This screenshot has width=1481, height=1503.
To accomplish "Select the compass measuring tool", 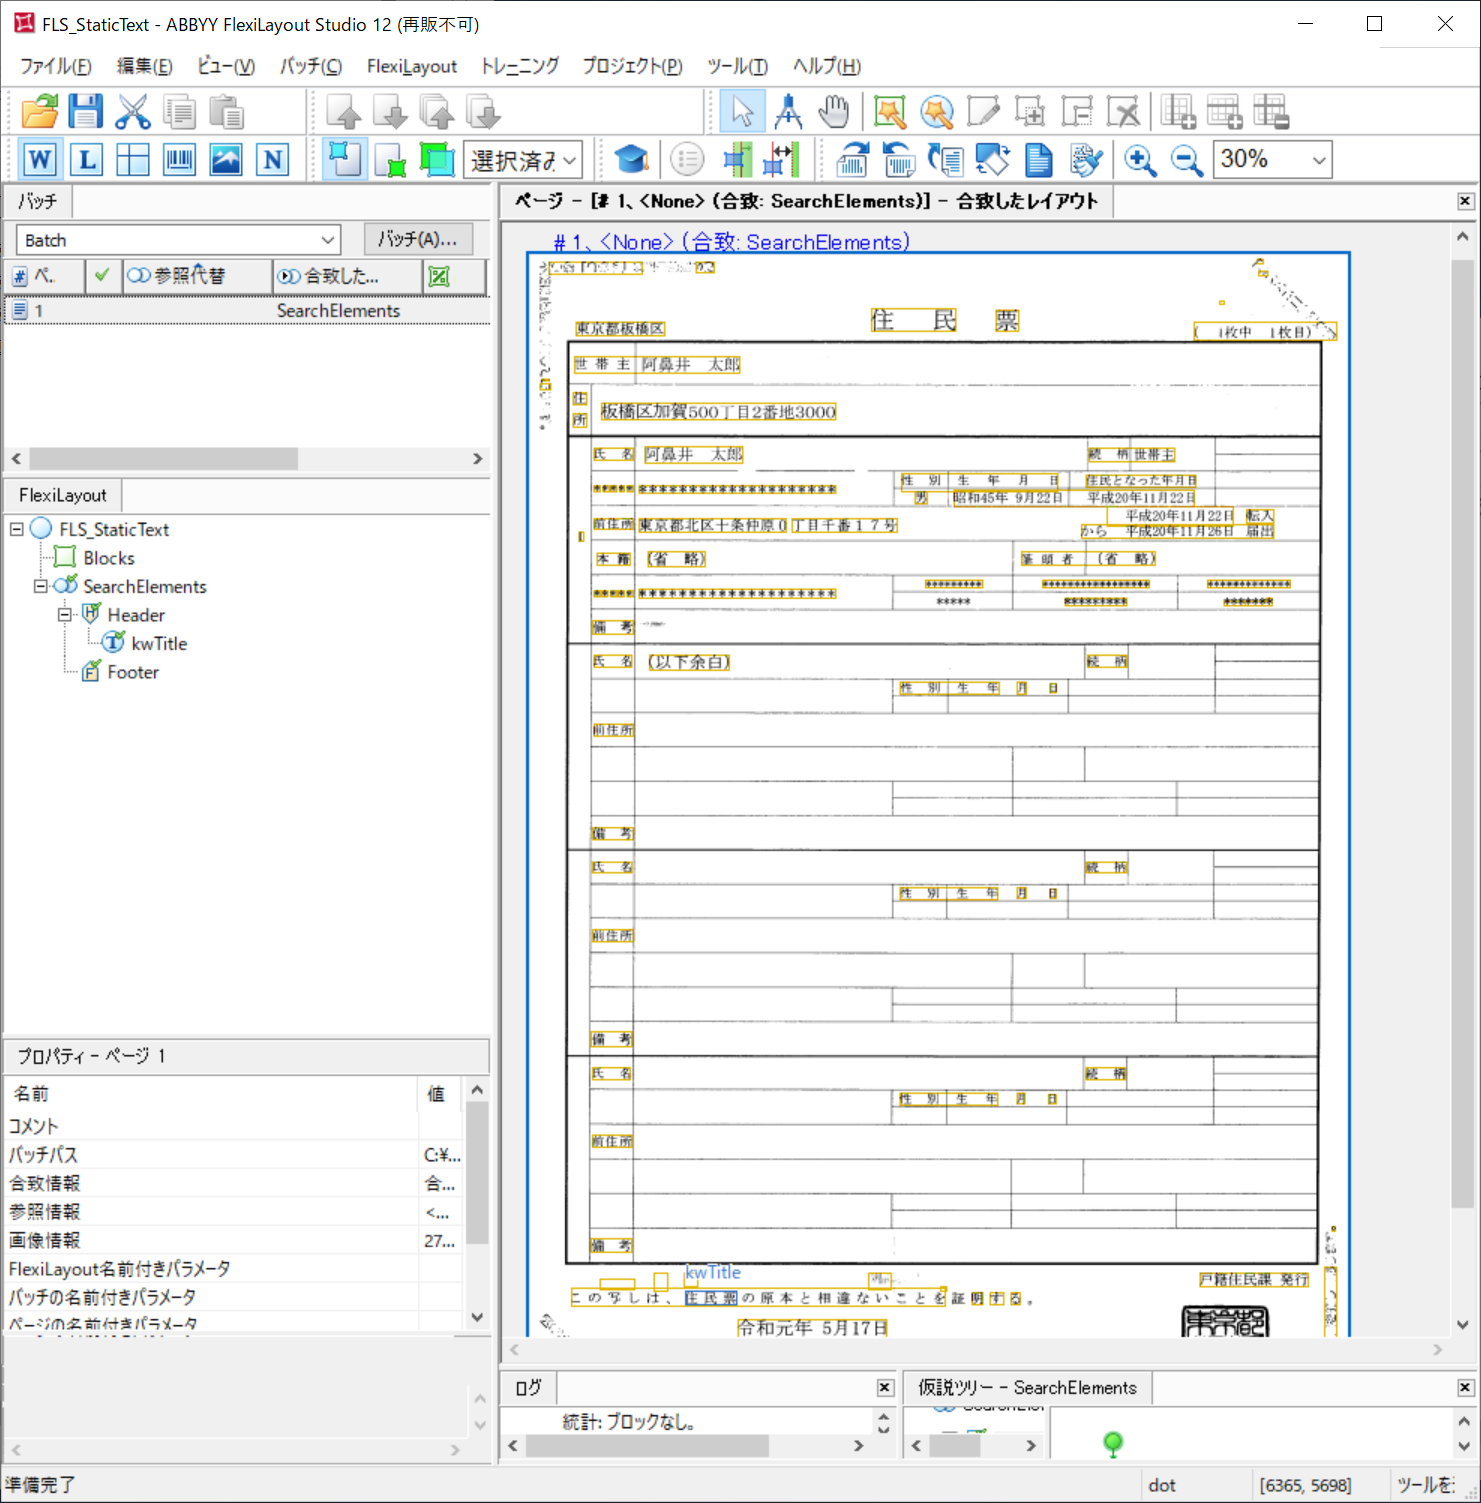I will [789, 111].
